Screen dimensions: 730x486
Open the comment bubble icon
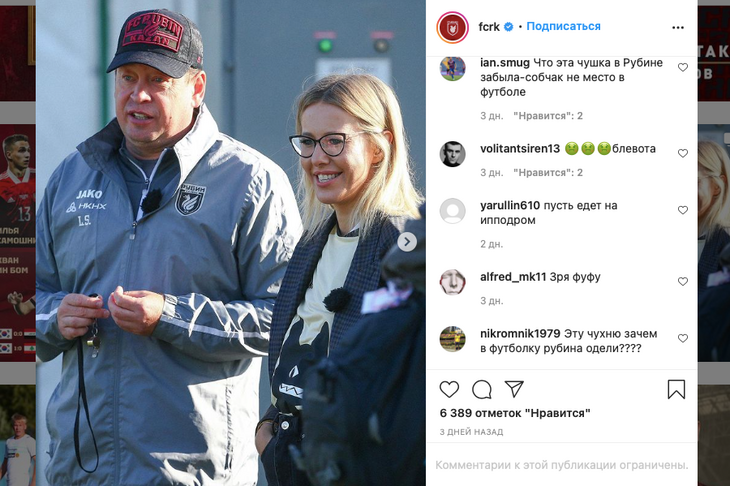[x=482, y=389]
